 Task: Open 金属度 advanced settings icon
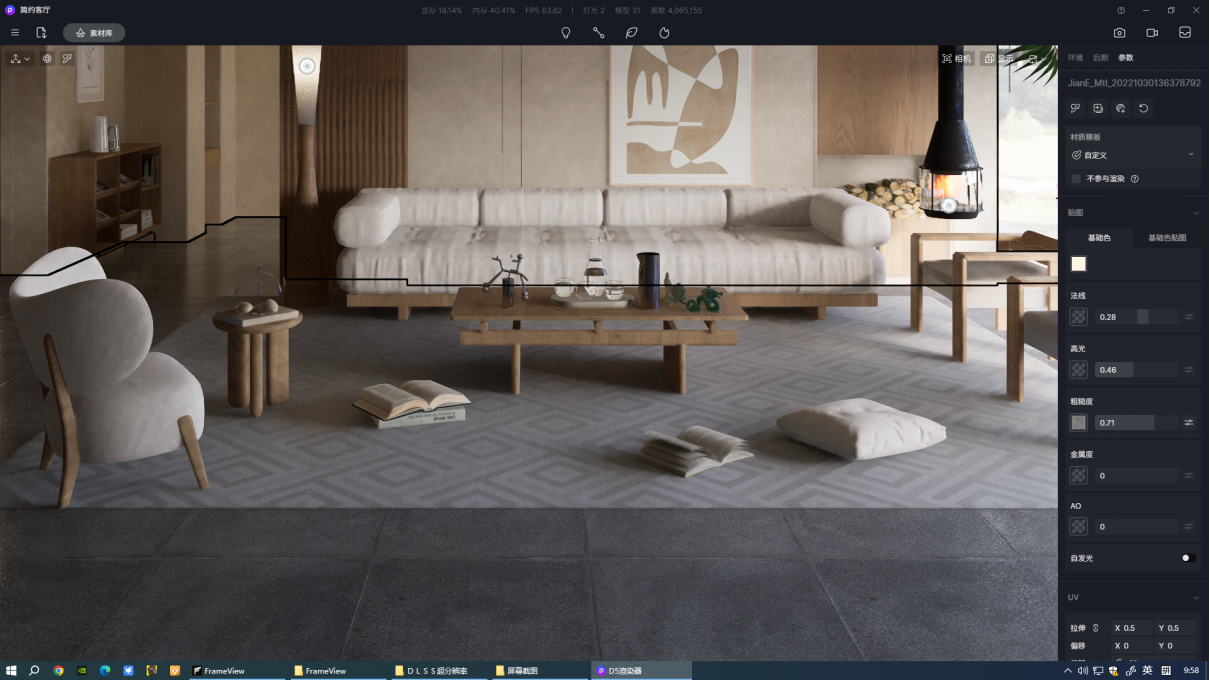point(1189,476)
